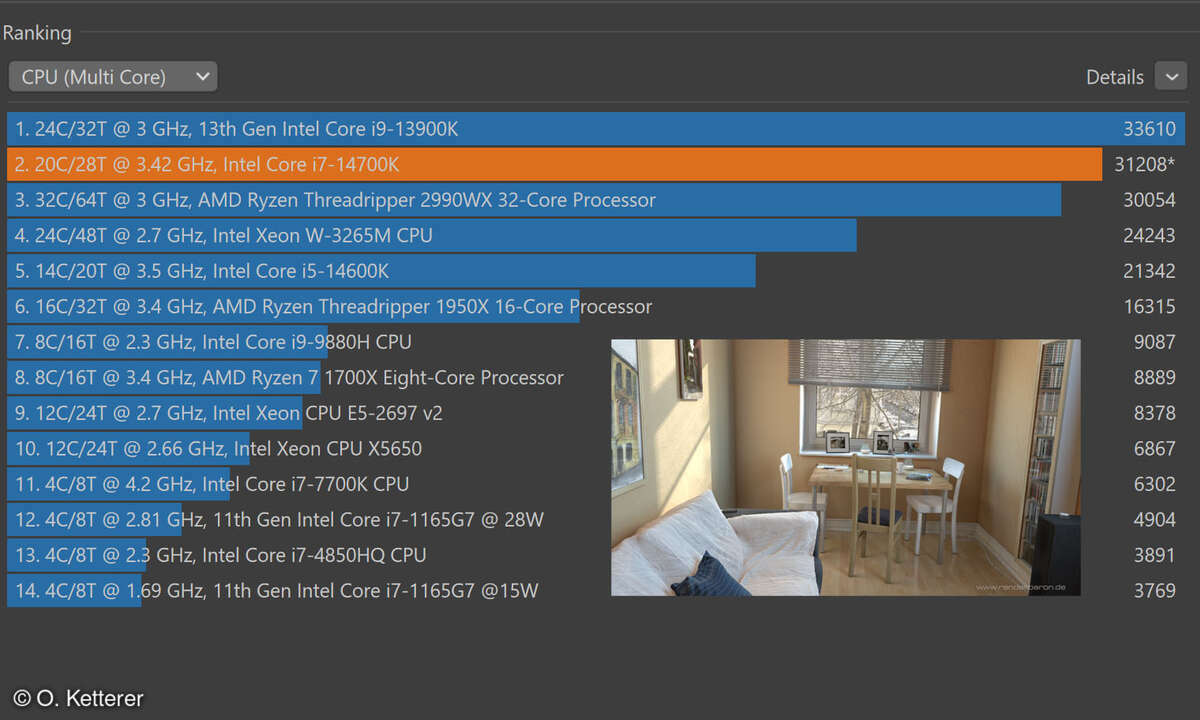Select the Intel Core i9-9880H row

point(596,342)
